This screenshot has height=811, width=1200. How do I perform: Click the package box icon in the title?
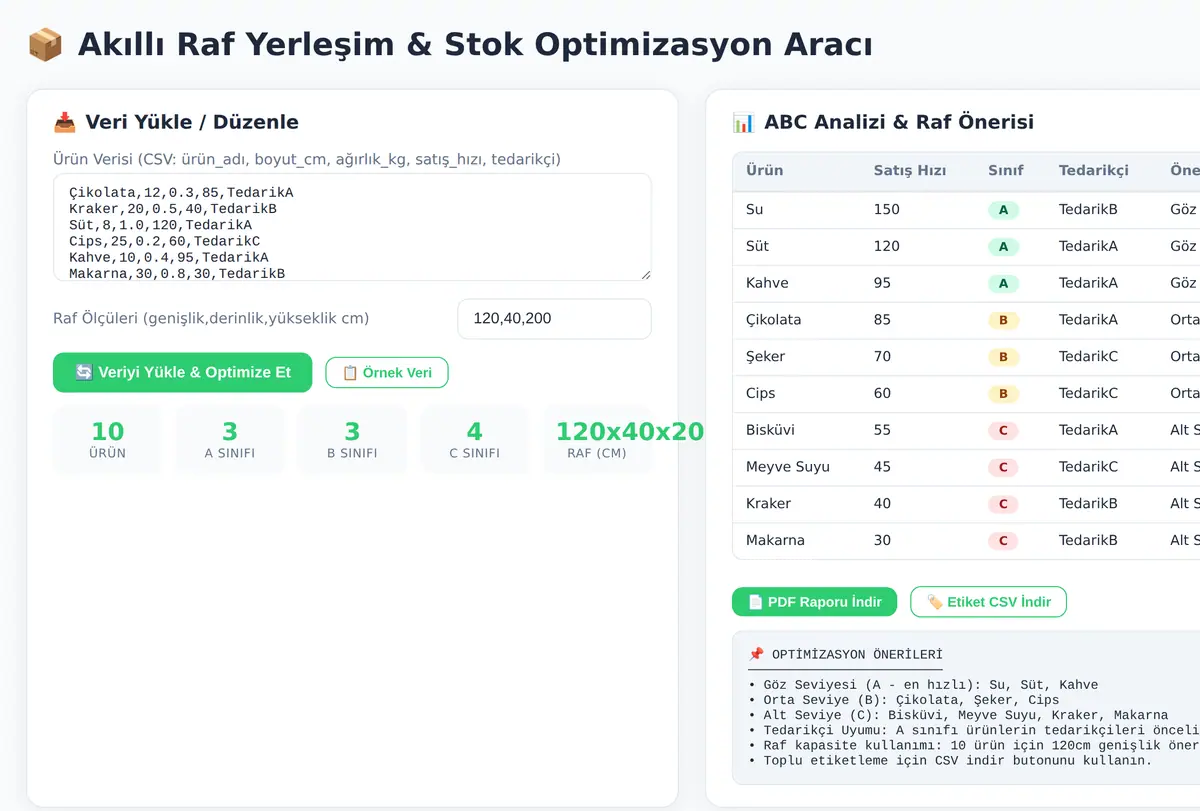45,45
